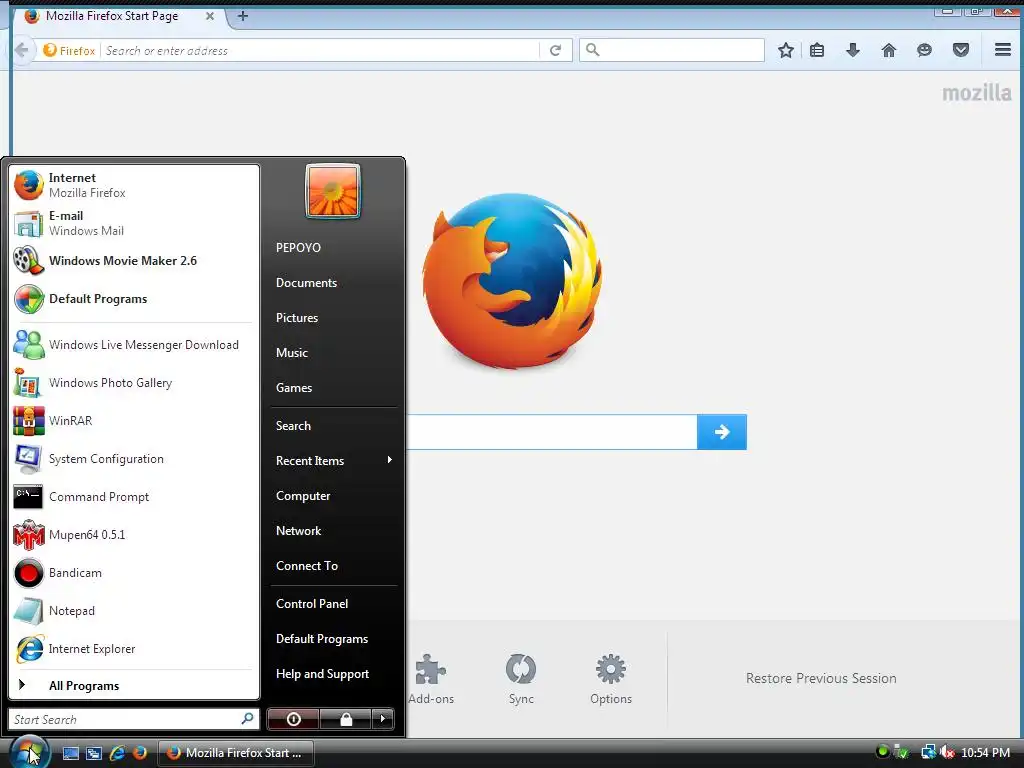This screenshot has width=1024, height=768.
Task: Click the toolbar search box in Firefox
Action: 672,50
